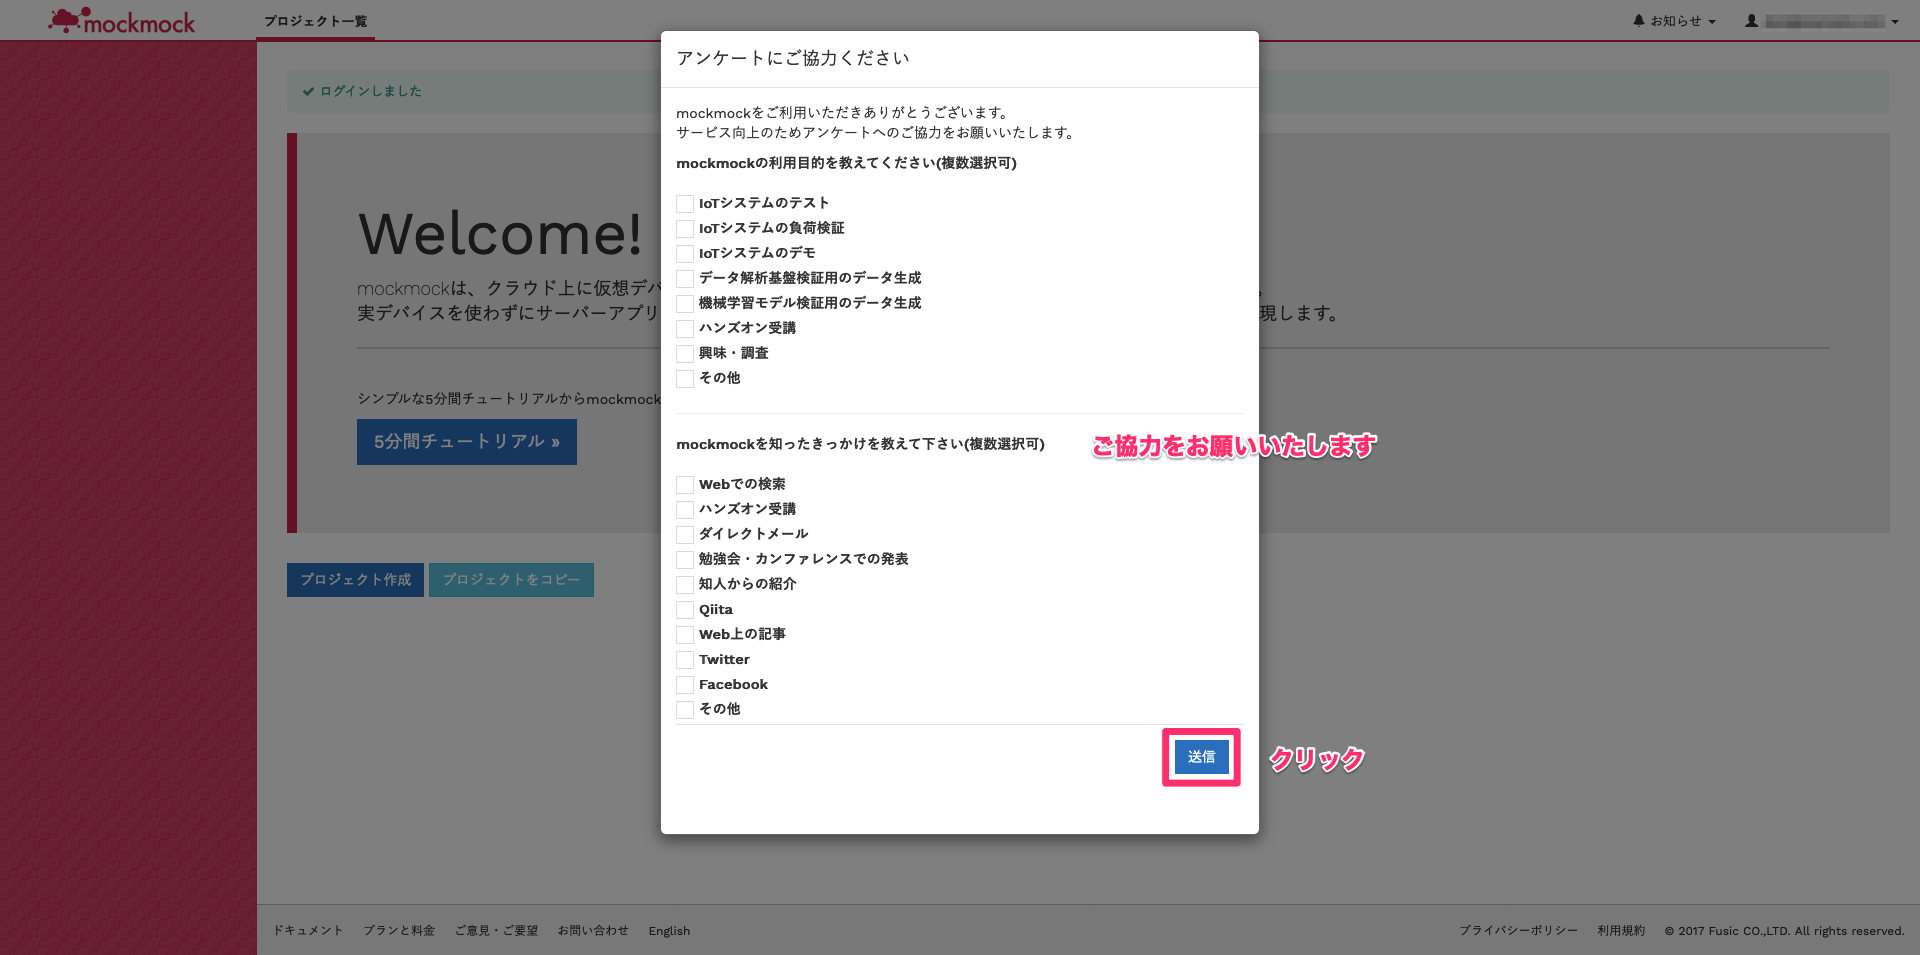Image resolution: width=1920 pixels, height=955 pixels.
Task: Check 機械学習モデル検証用のデータ生成
Action: (x=684, y=303)
